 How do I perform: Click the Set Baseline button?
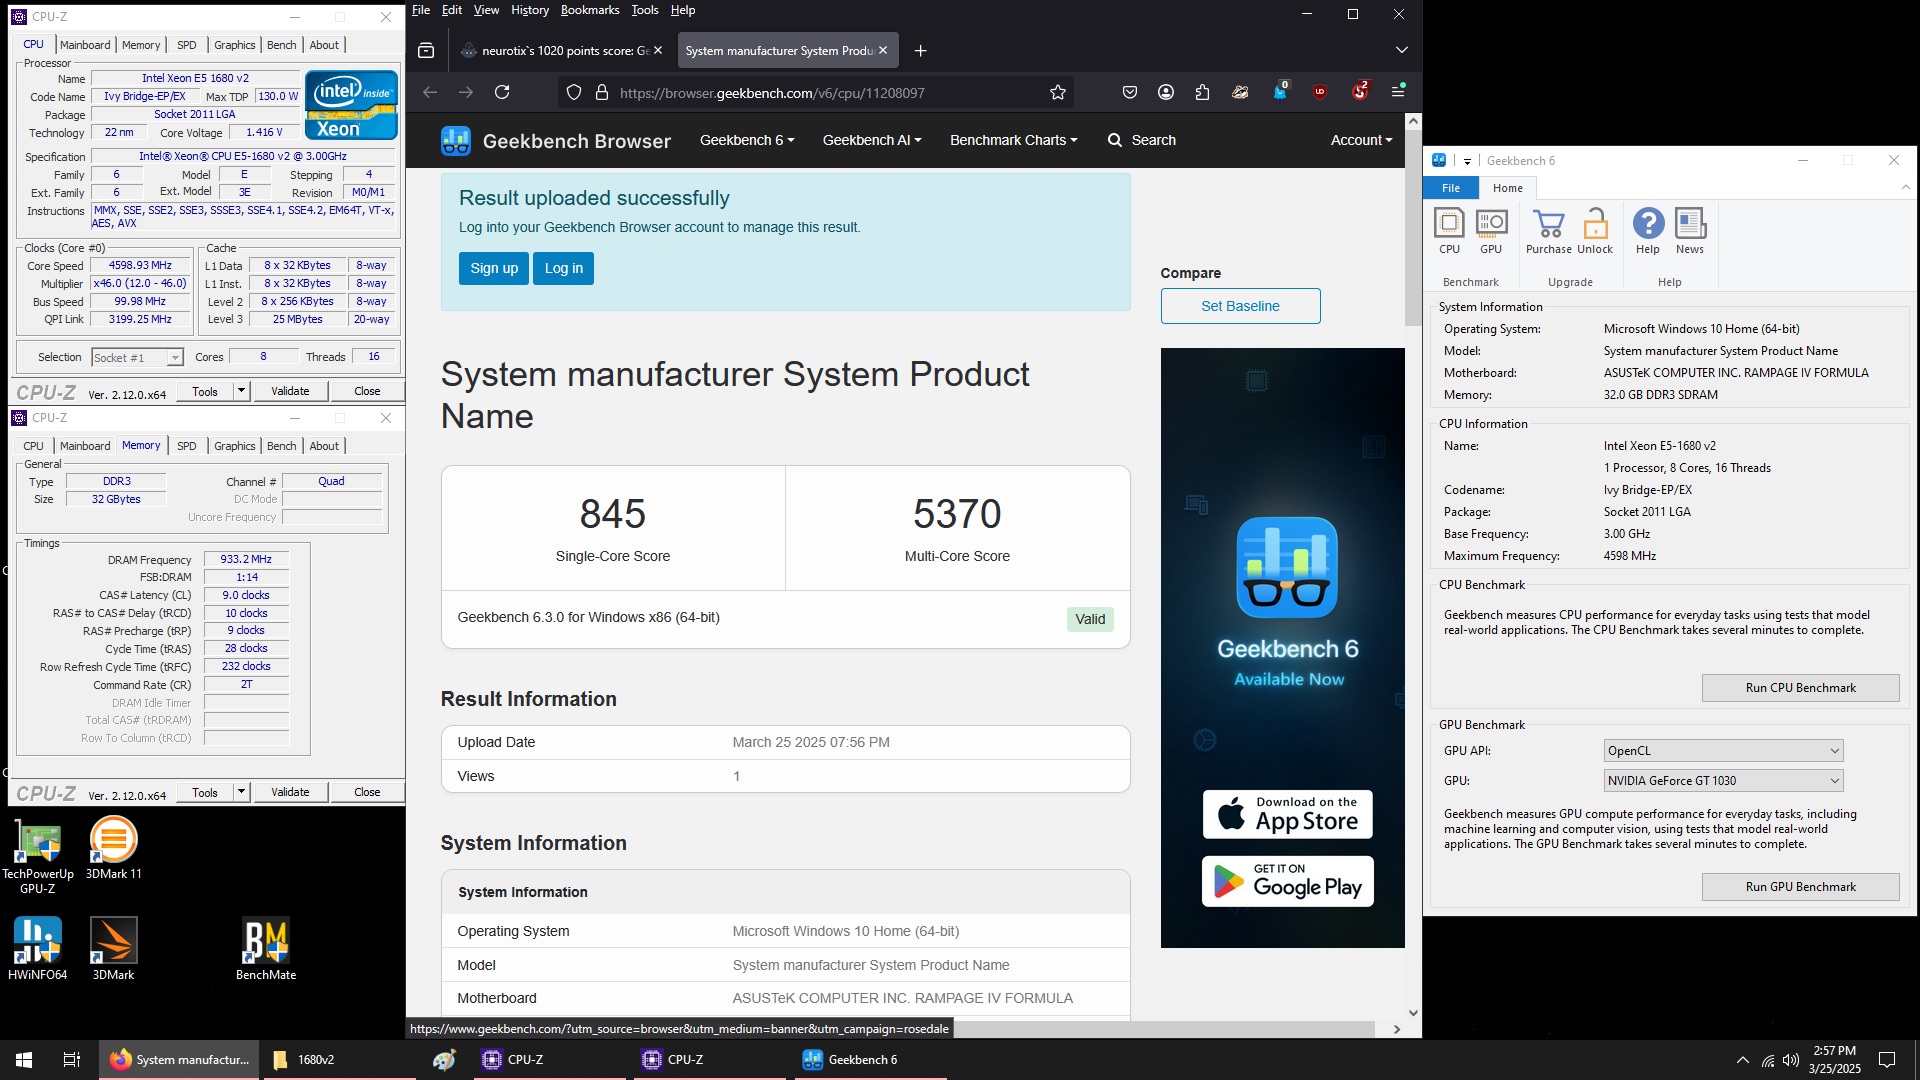(1240, 306)
